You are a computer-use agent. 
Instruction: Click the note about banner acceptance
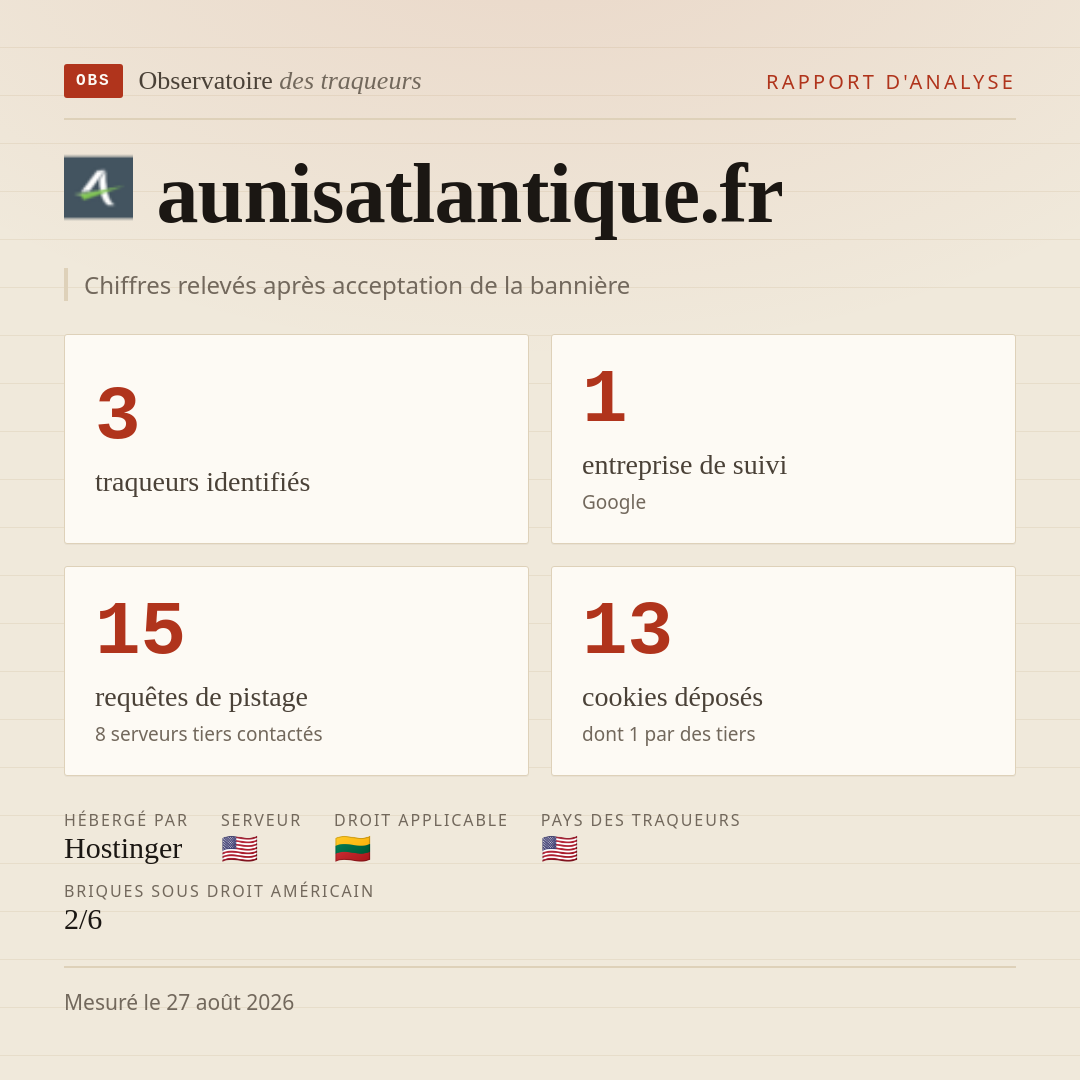tap(357, 285)
